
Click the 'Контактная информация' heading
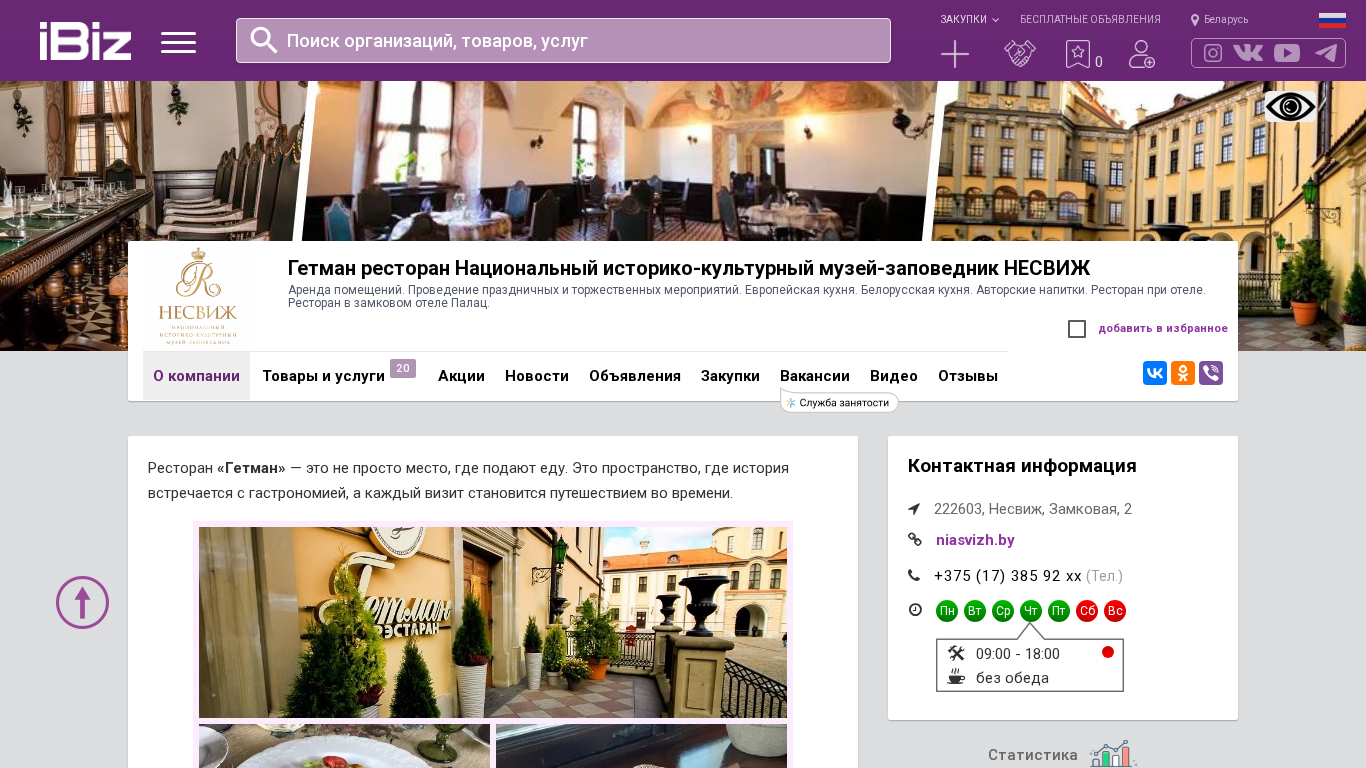click(x=1022, y=466)
